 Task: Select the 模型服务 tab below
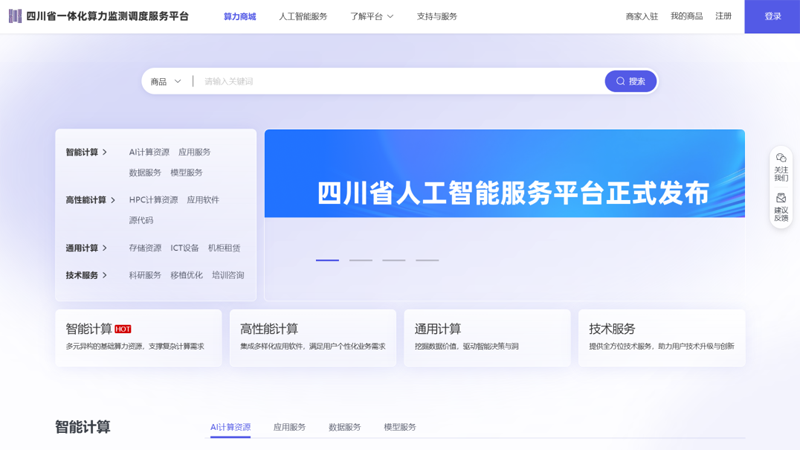[x=399, y=427]
